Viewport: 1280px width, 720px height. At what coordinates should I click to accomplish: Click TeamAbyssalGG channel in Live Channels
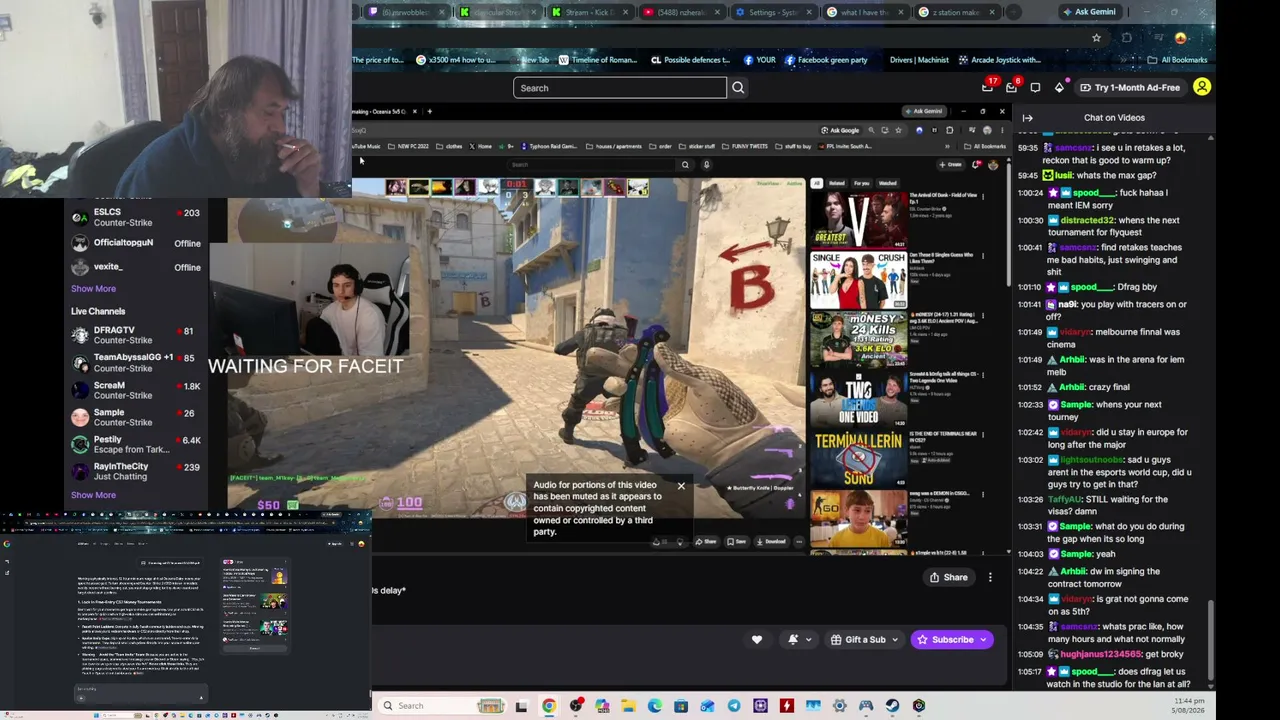[135, 363]
